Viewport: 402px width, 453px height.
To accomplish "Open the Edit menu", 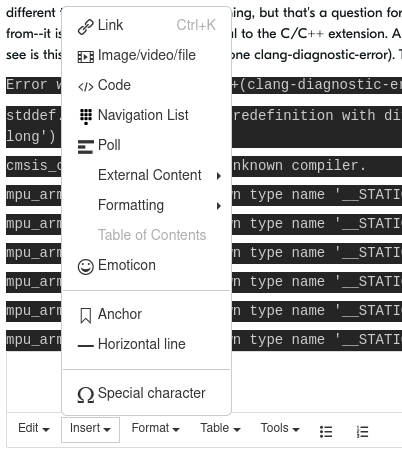I will (x=34, y=428).
